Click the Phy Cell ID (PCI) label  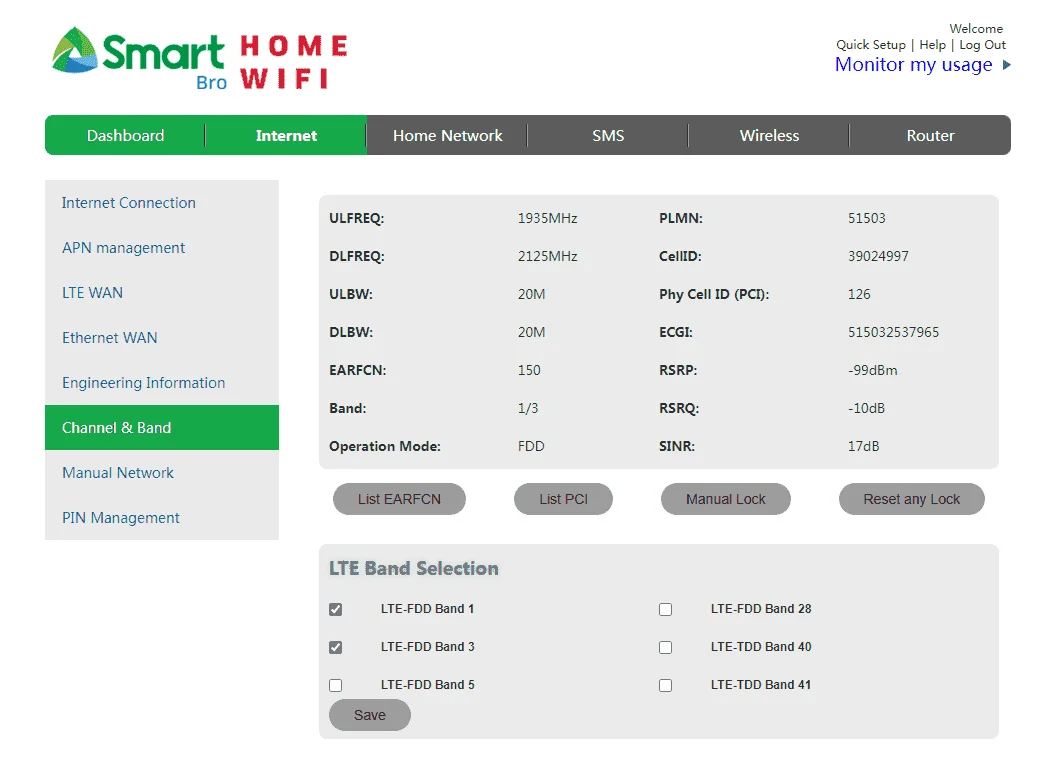(714, 294)
